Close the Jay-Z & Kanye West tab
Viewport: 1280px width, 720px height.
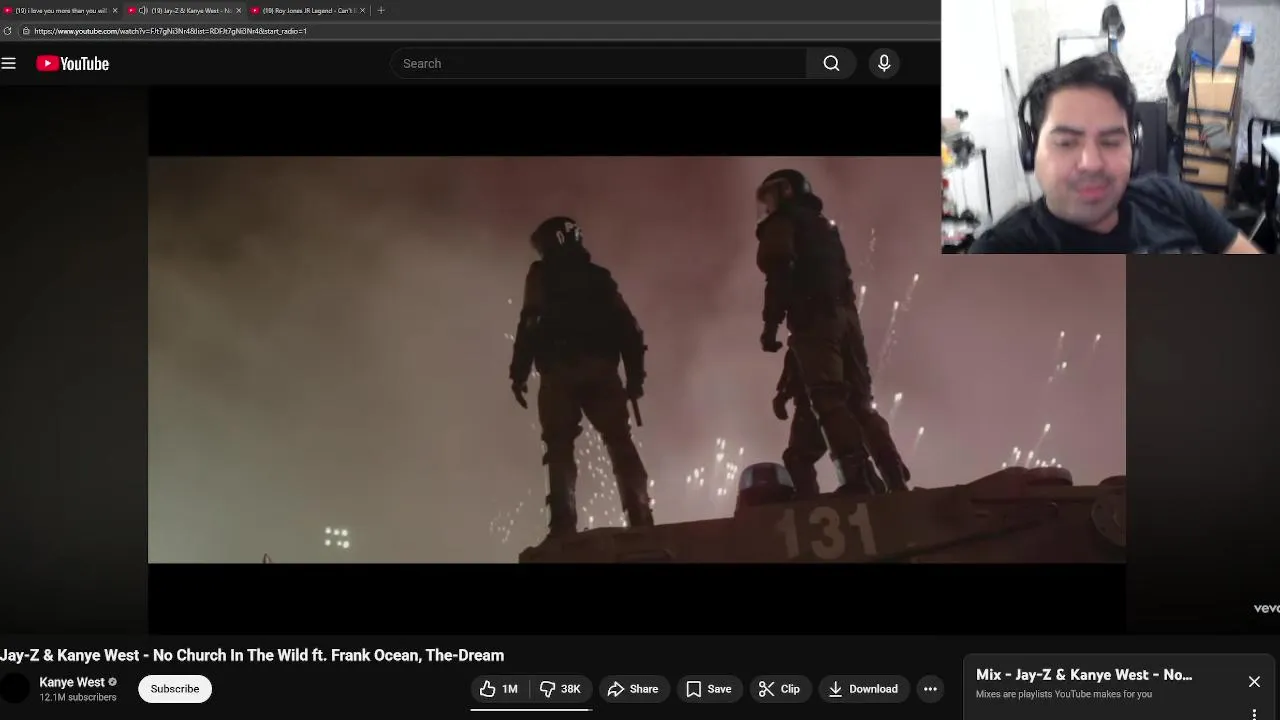click(x=238, y=10)
